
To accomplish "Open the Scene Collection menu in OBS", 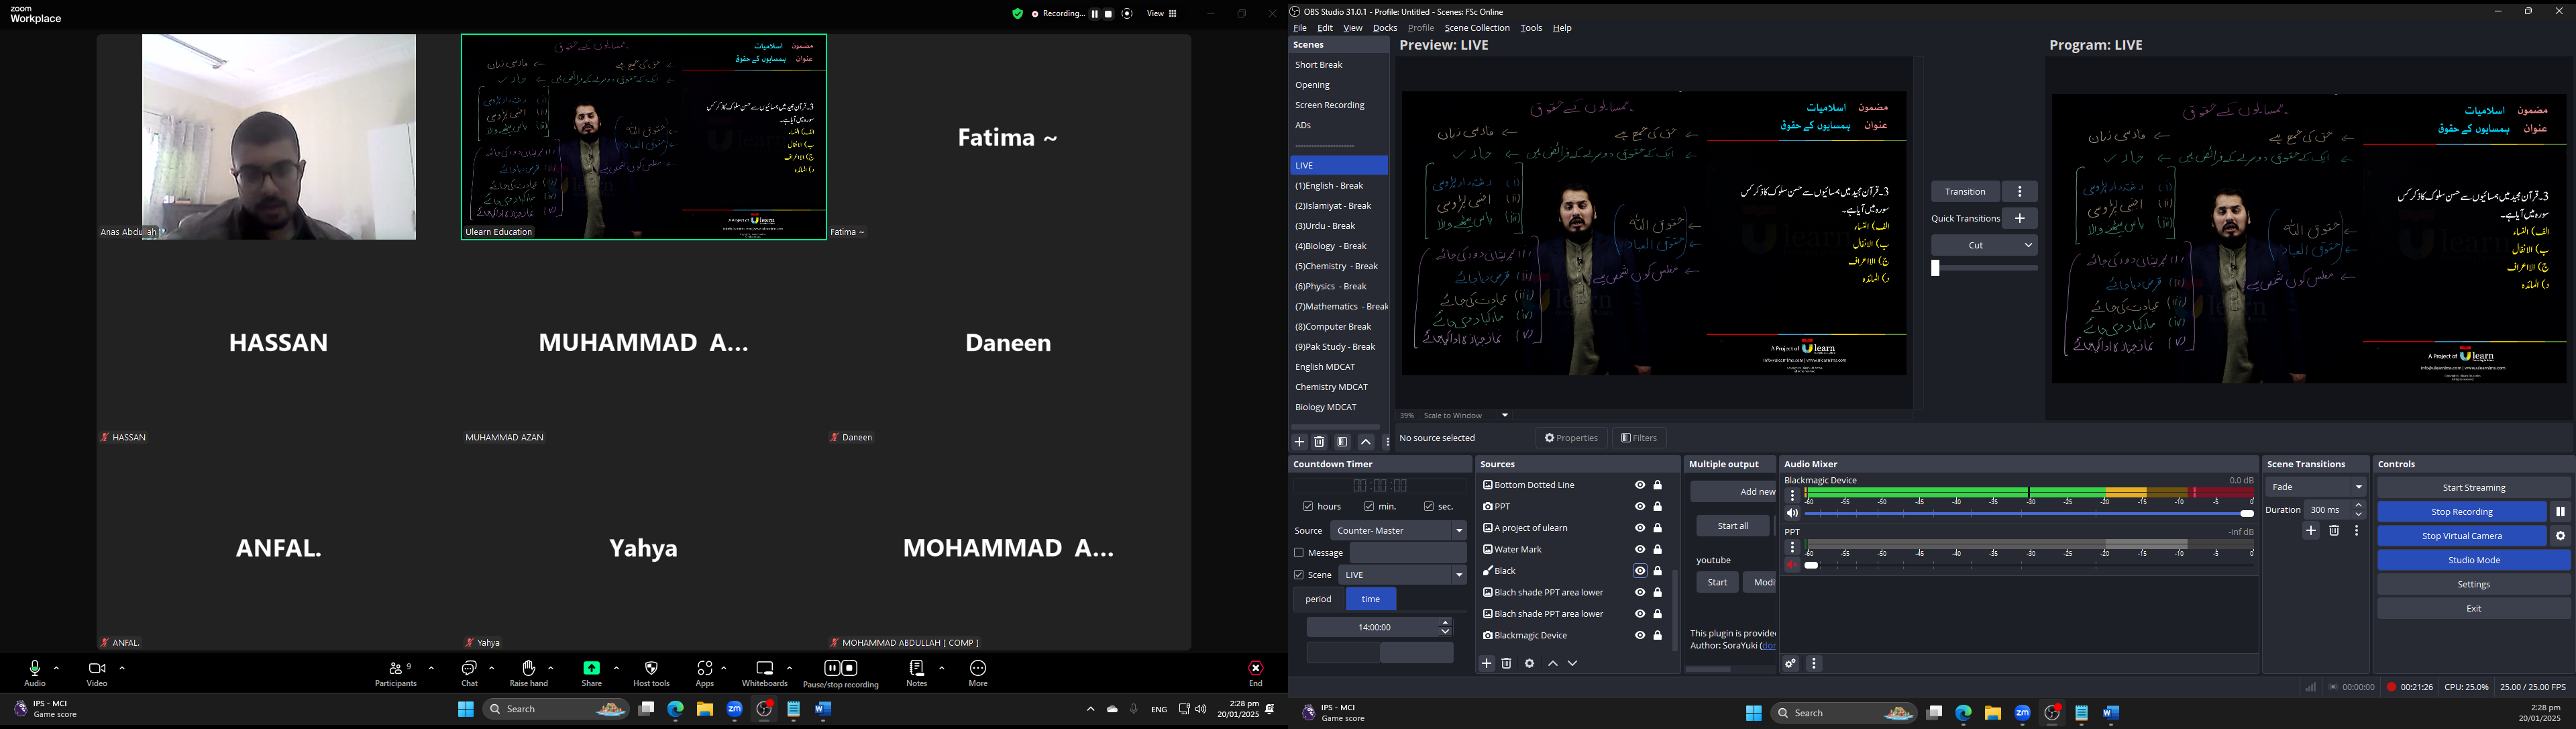I will tap(1477, 28).
